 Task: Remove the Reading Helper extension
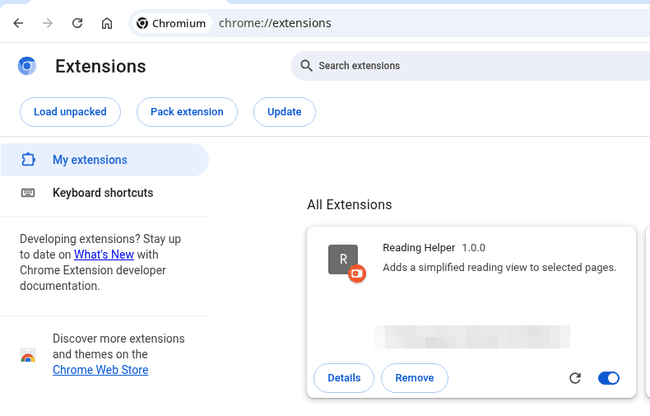(415, 378)
